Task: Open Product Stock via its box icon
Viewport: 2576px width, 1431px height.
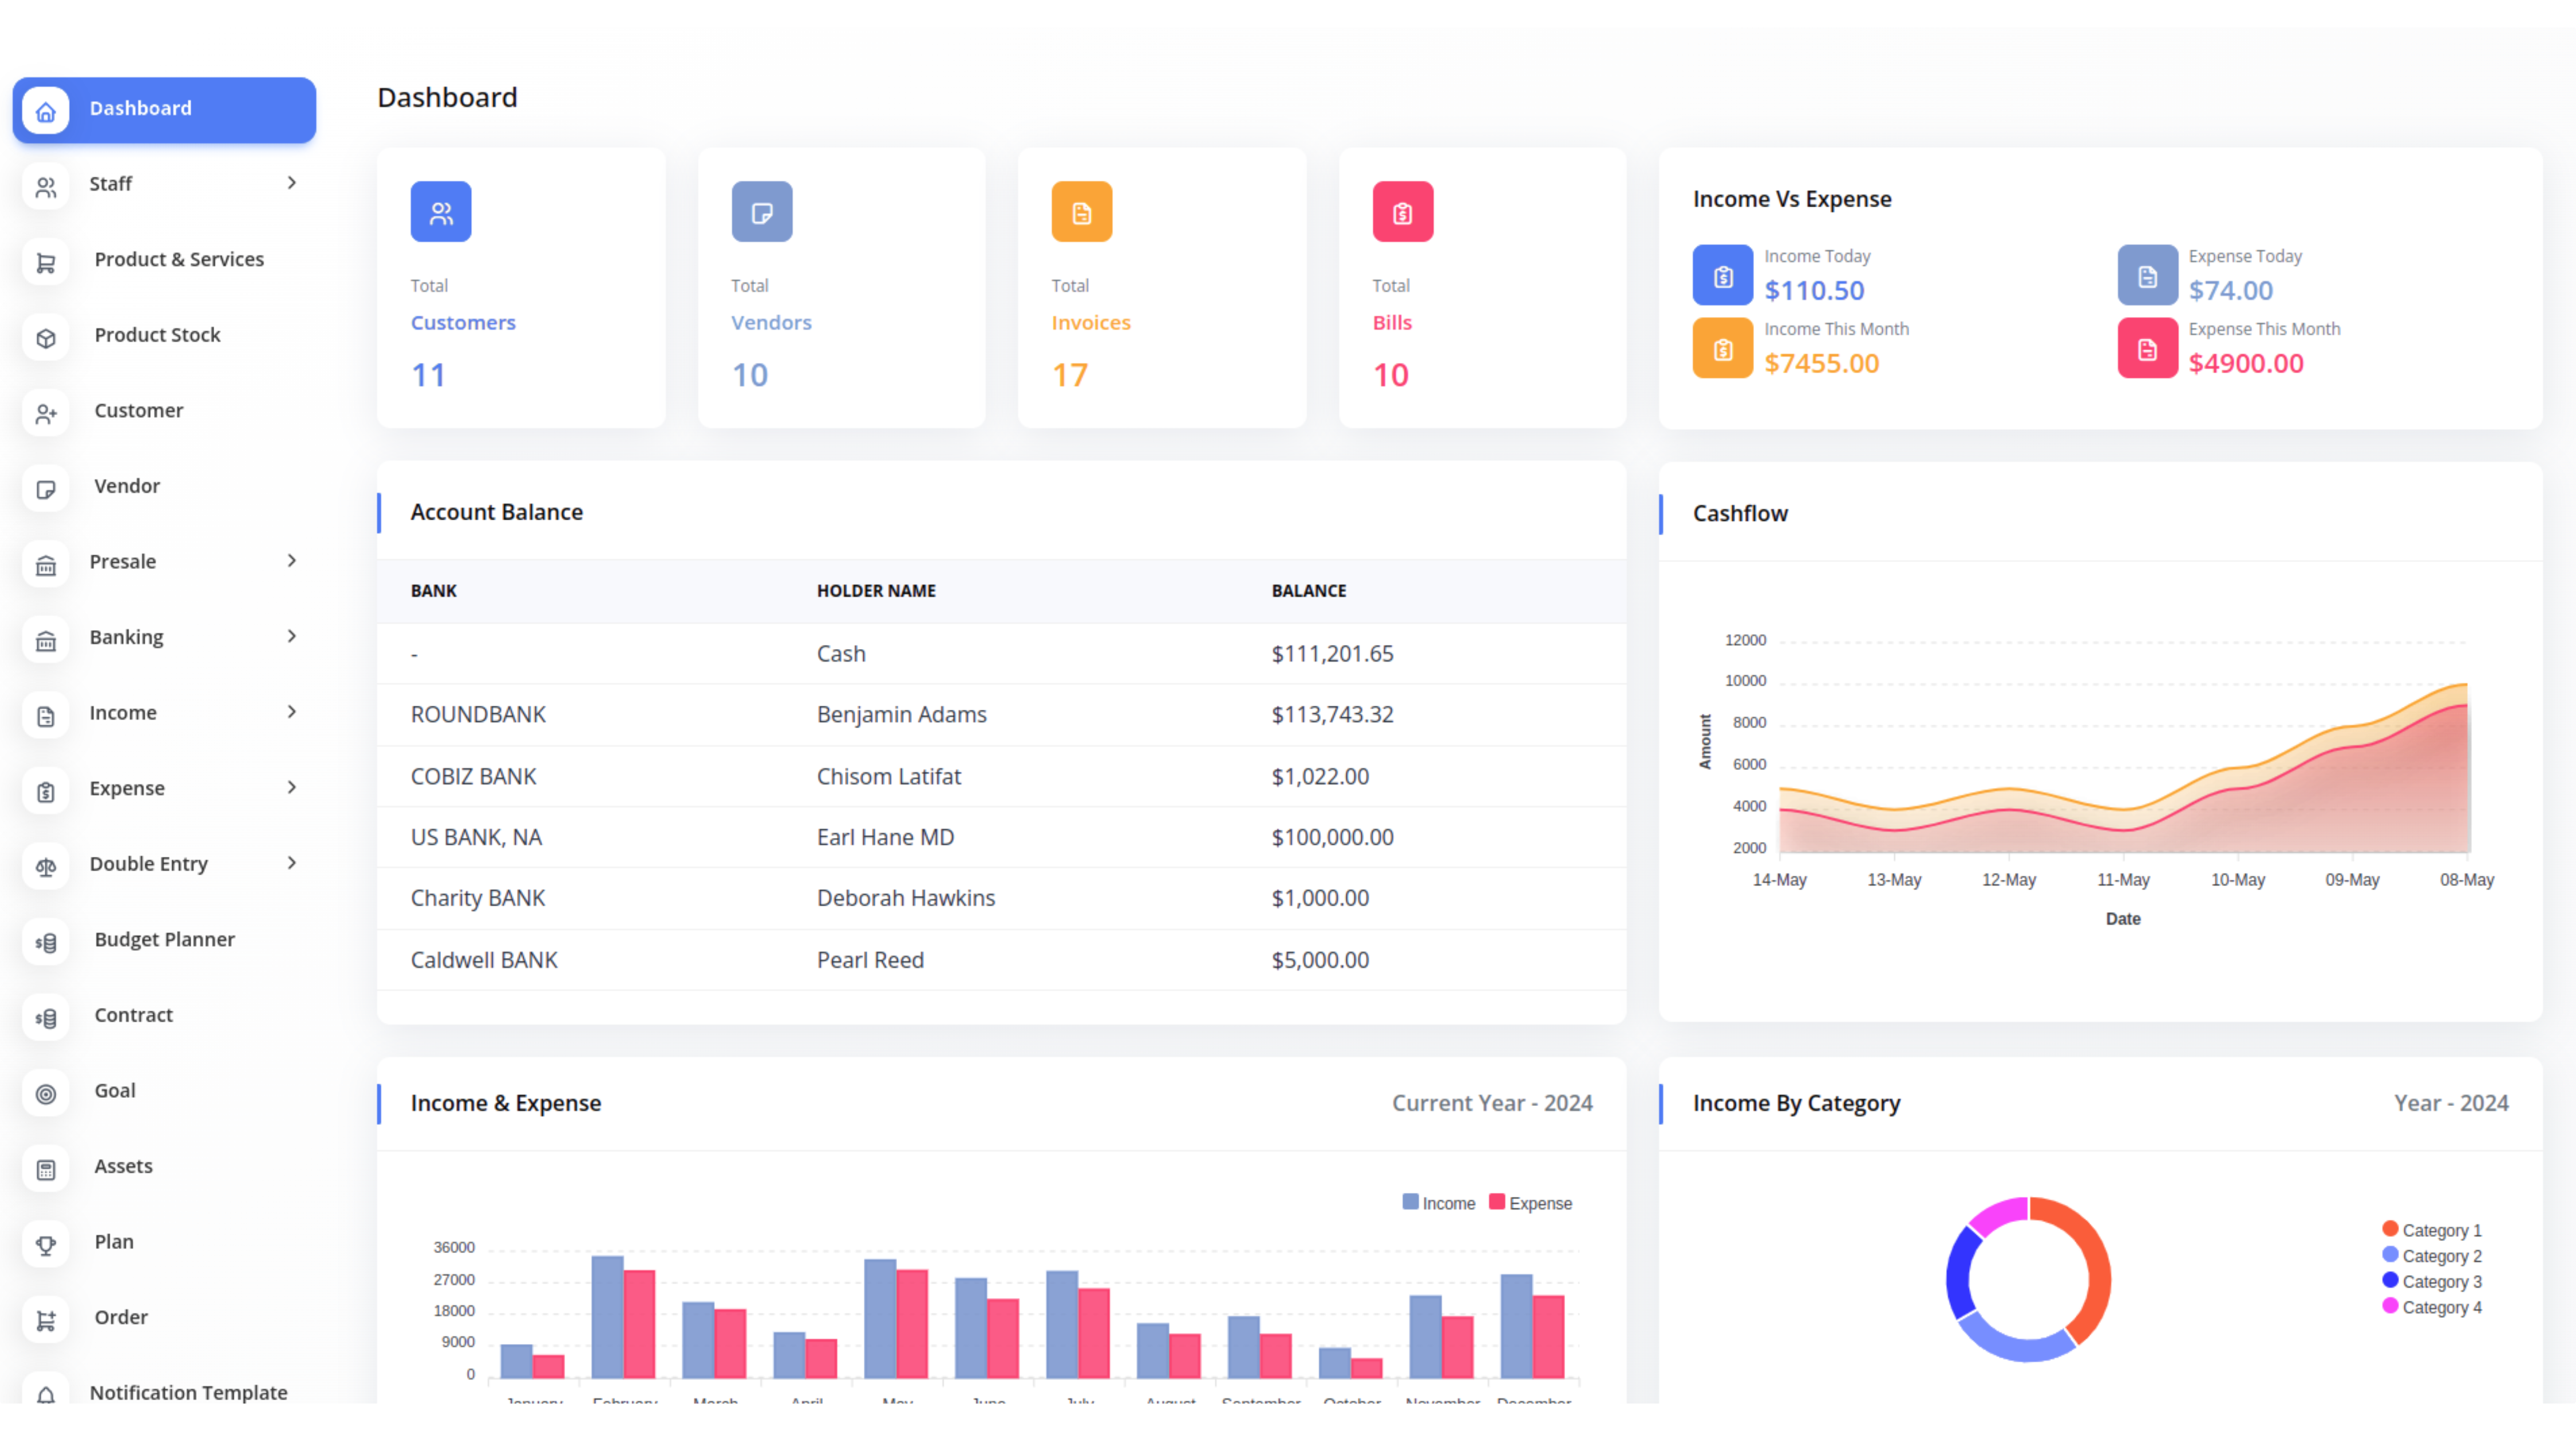Action: coord(45,337)
